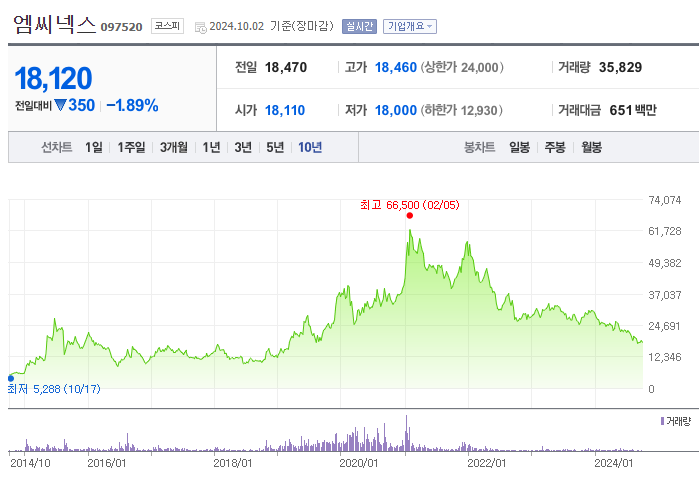This screenshot has width=699, height=481.
Task: Open the 기업개요 dropdown
Action: click(410, 26)
